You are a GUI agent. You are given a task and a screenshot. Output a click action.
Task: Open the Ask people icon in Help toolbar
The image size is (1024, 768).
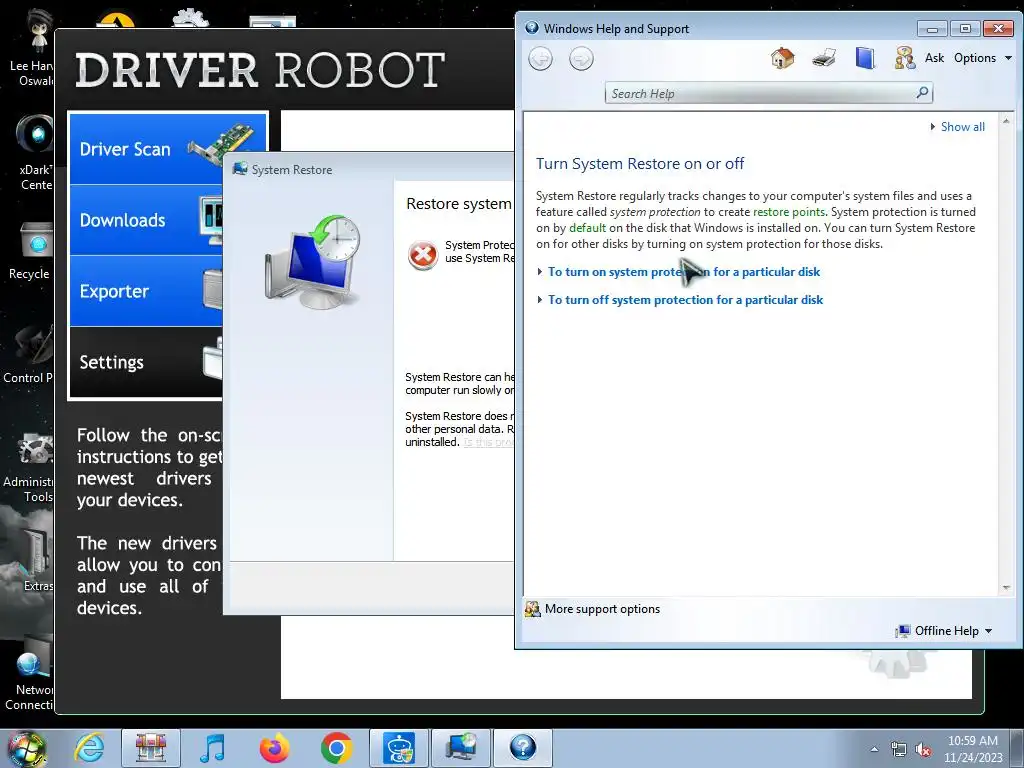[904, 58]
